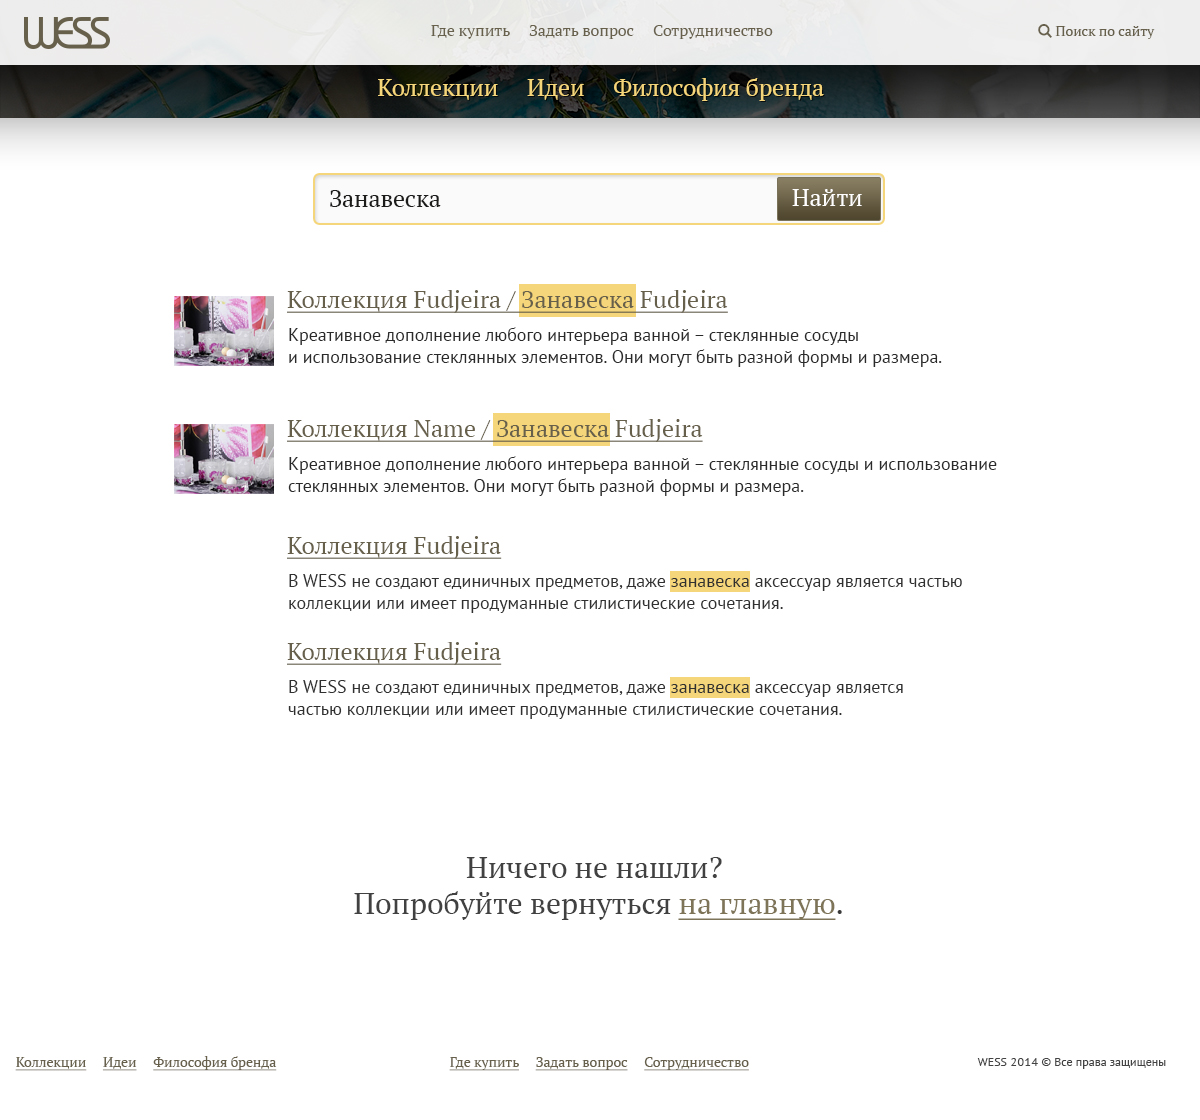Open the Коллекции main menu item
Viewport: 1200px width, 1120px height.
437,88
